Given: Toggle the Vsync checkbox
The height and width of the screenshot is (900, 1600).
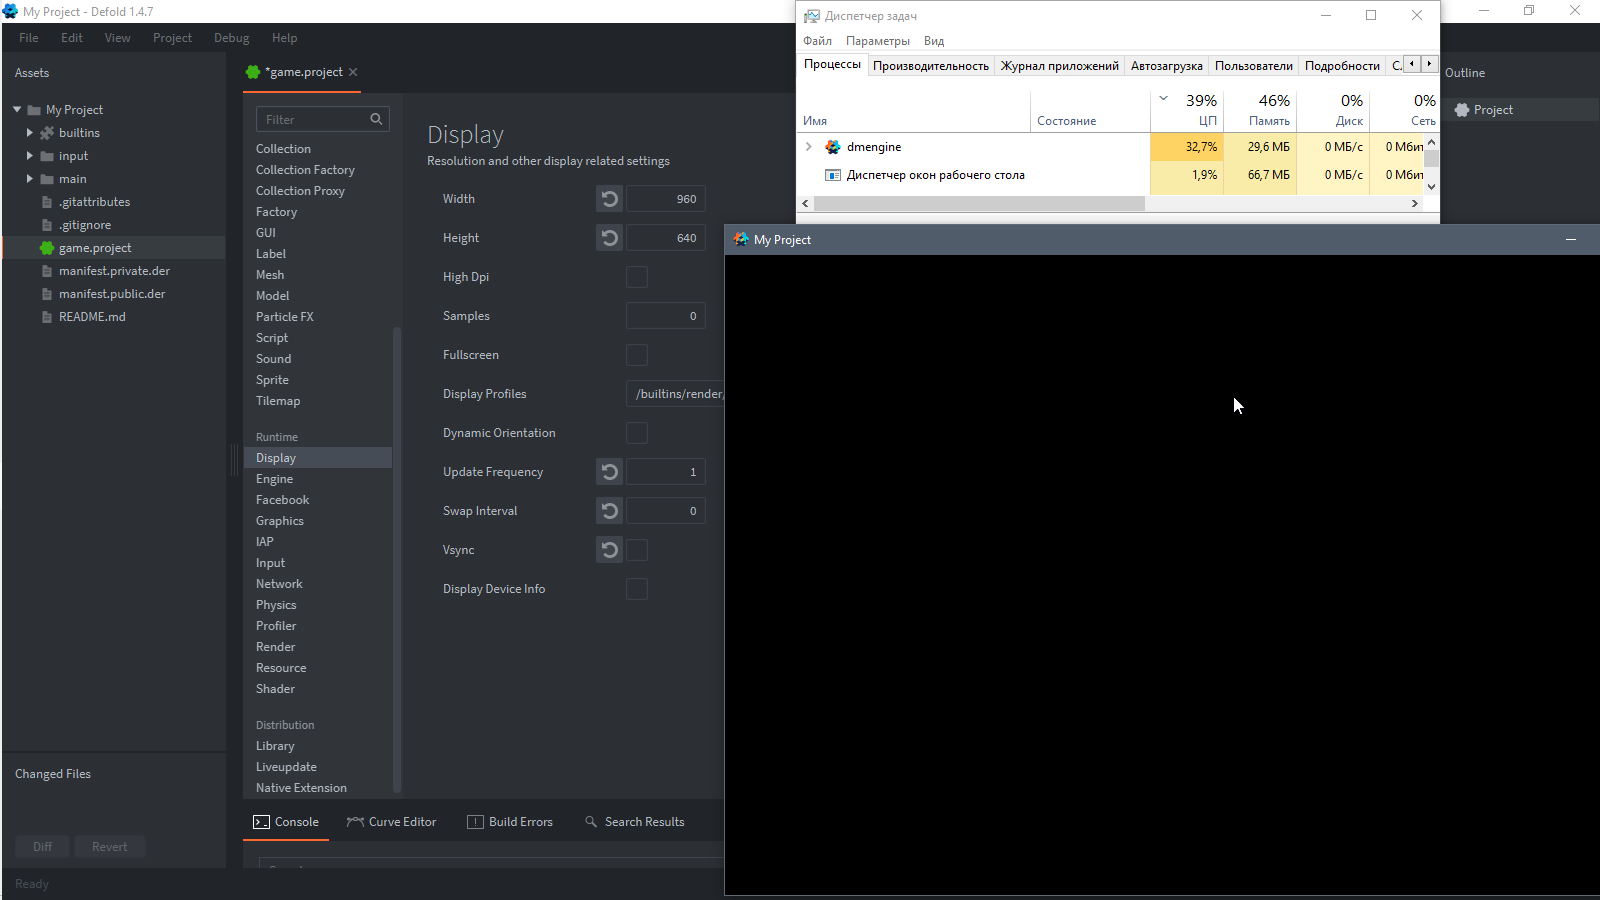Looking at the screenshot, I should pyautogui.click(x=637, y=550).
